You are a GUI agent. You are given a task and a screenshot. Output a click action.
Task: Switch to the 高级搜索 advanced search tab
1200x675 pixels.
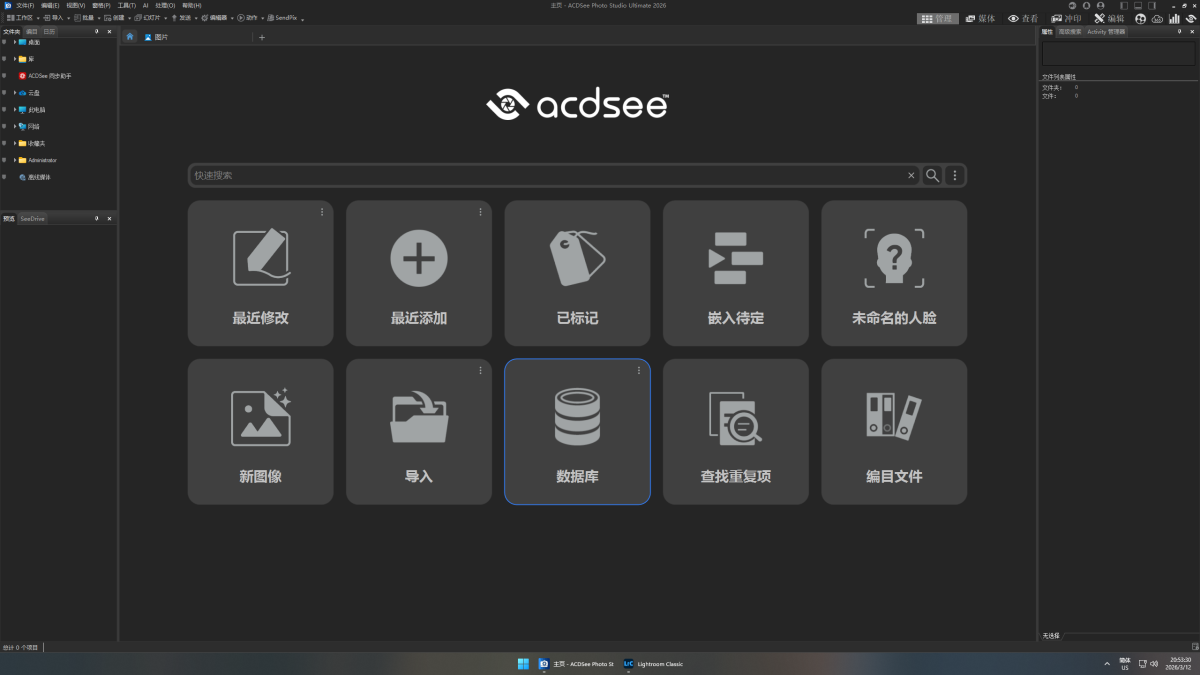pyautogui.click(x=1070, y=31)
